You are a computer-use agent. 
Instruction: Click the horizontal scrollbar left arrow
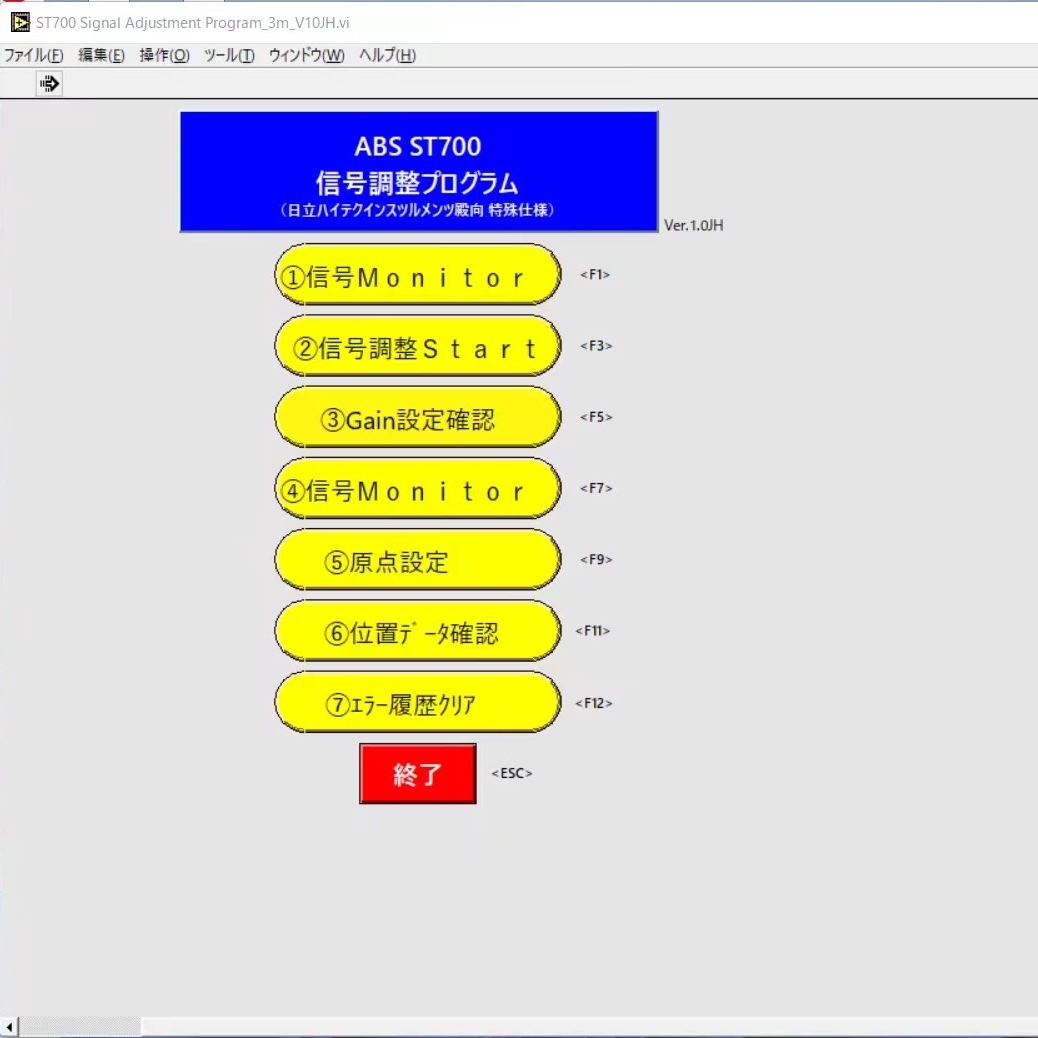9,1027
